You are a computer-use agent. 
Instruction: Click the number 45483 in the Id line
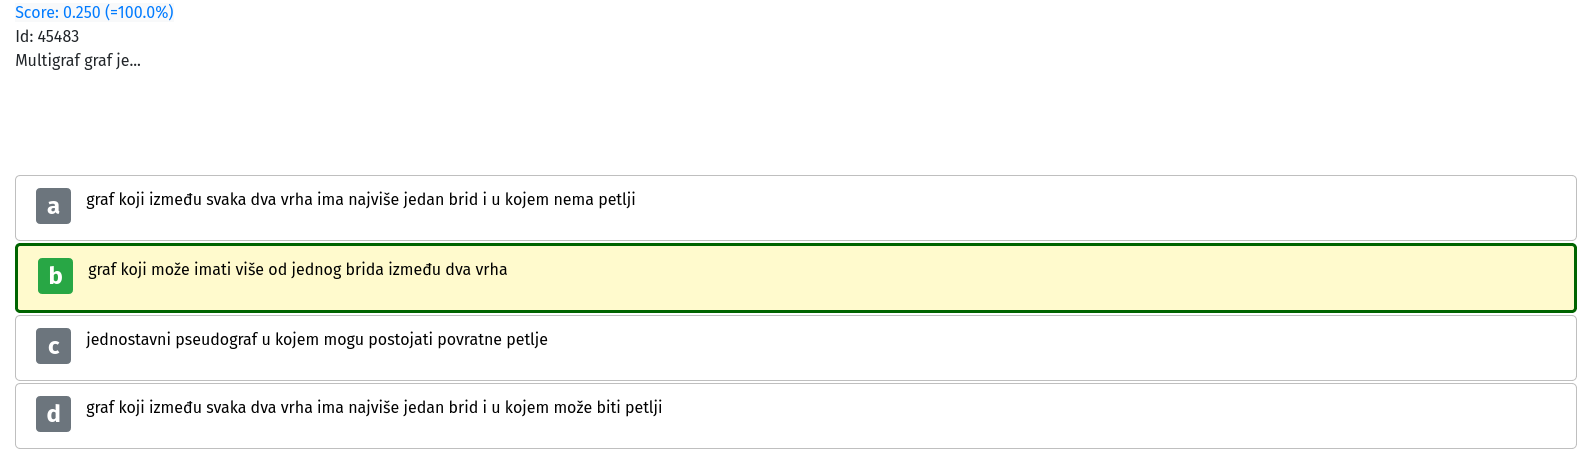(x=58, y=36)
